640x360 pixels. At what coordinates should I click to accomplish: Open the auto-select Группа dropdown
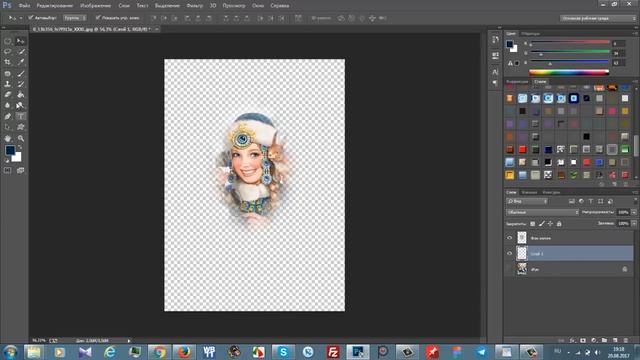pyautogui.click(x=75, y=18)
